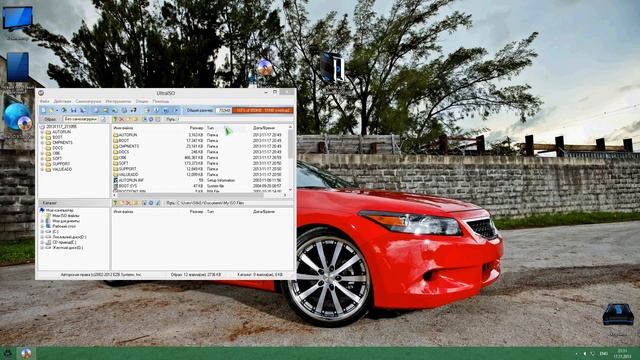Viewport: 640px width, 360px height.
Task: Sort Catalog file list by Размер column
Action: [196, 212]
